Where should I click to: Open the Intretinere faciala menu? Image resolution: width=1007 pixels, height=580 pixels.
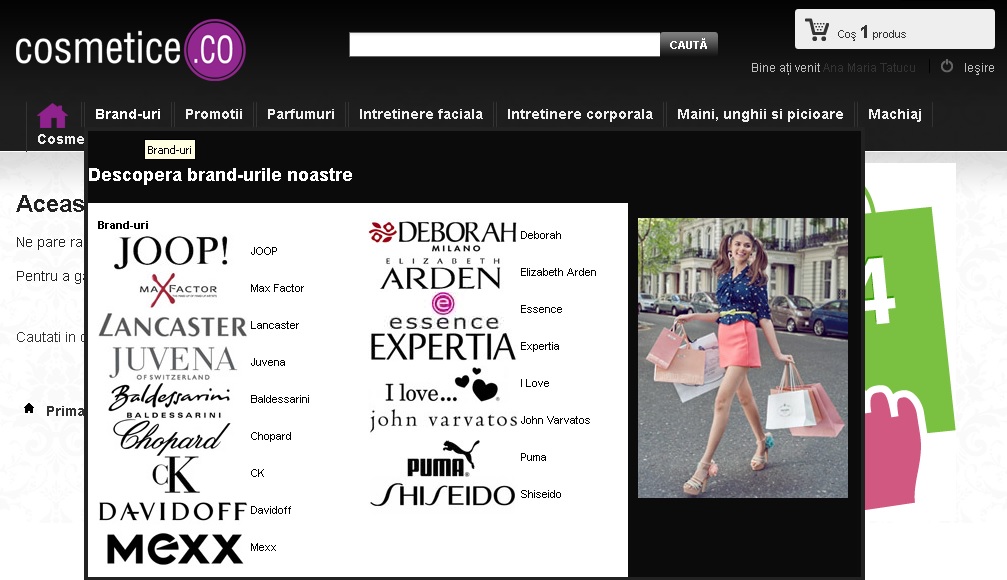(421, 114)
